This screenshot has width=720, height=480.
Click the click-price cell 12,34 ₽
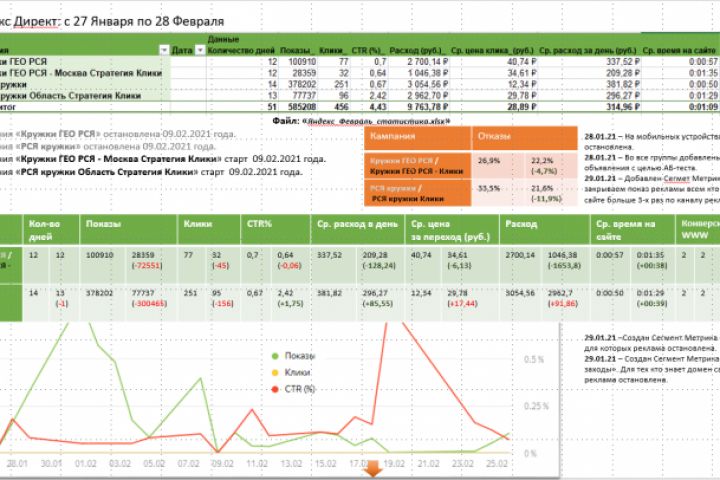522,85
